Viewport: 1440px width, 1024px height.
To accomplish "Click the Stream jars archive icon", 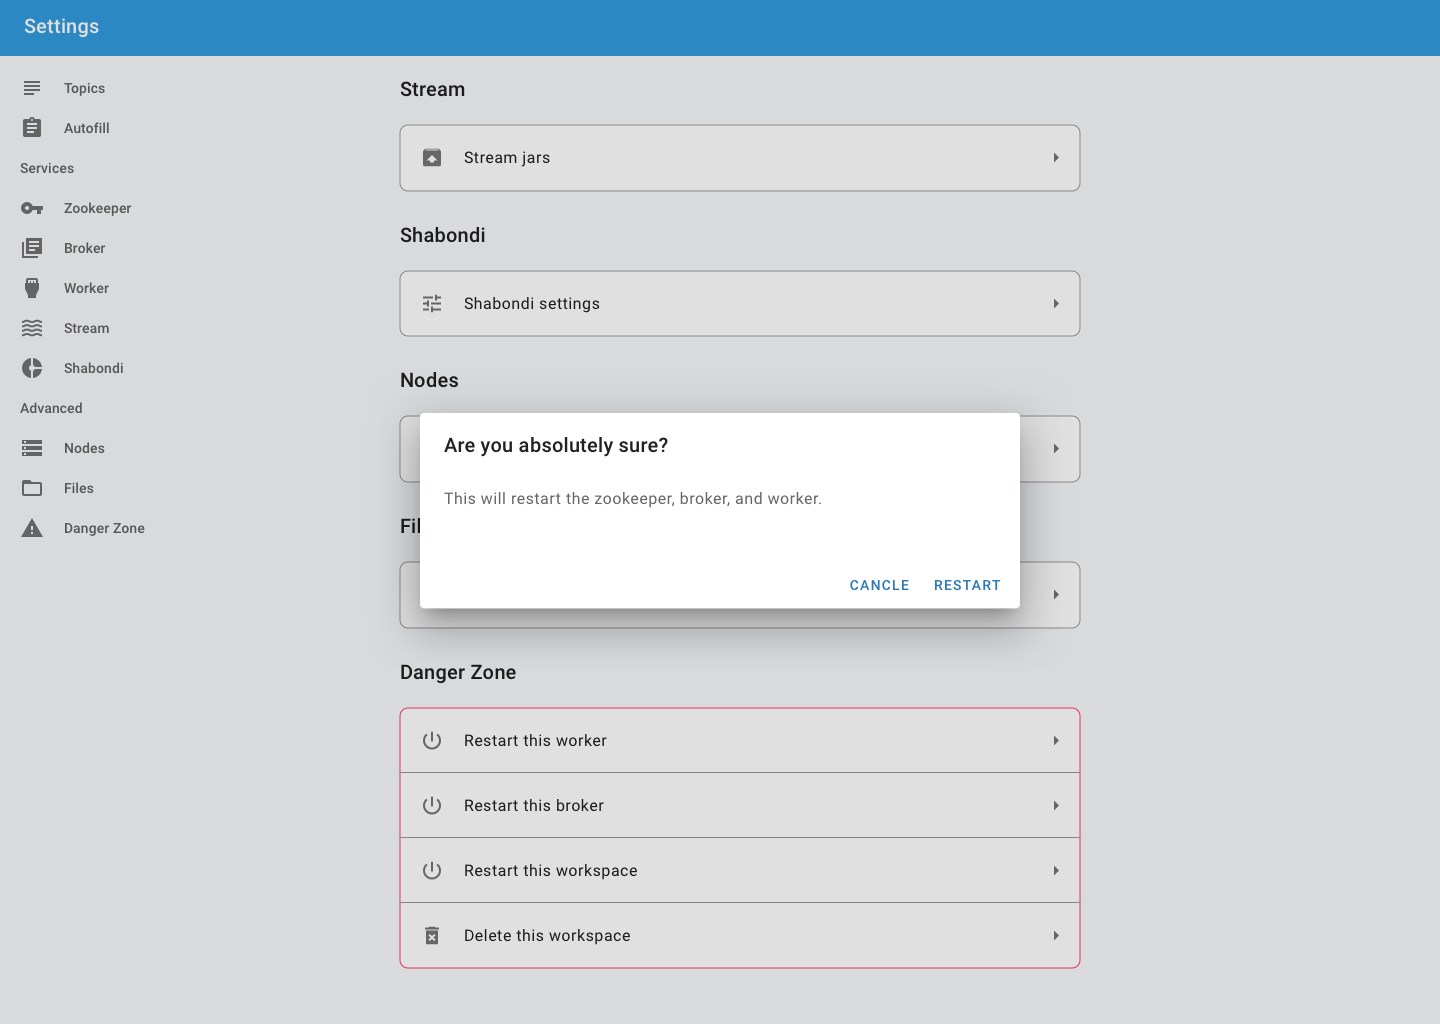I will [432, 158].
